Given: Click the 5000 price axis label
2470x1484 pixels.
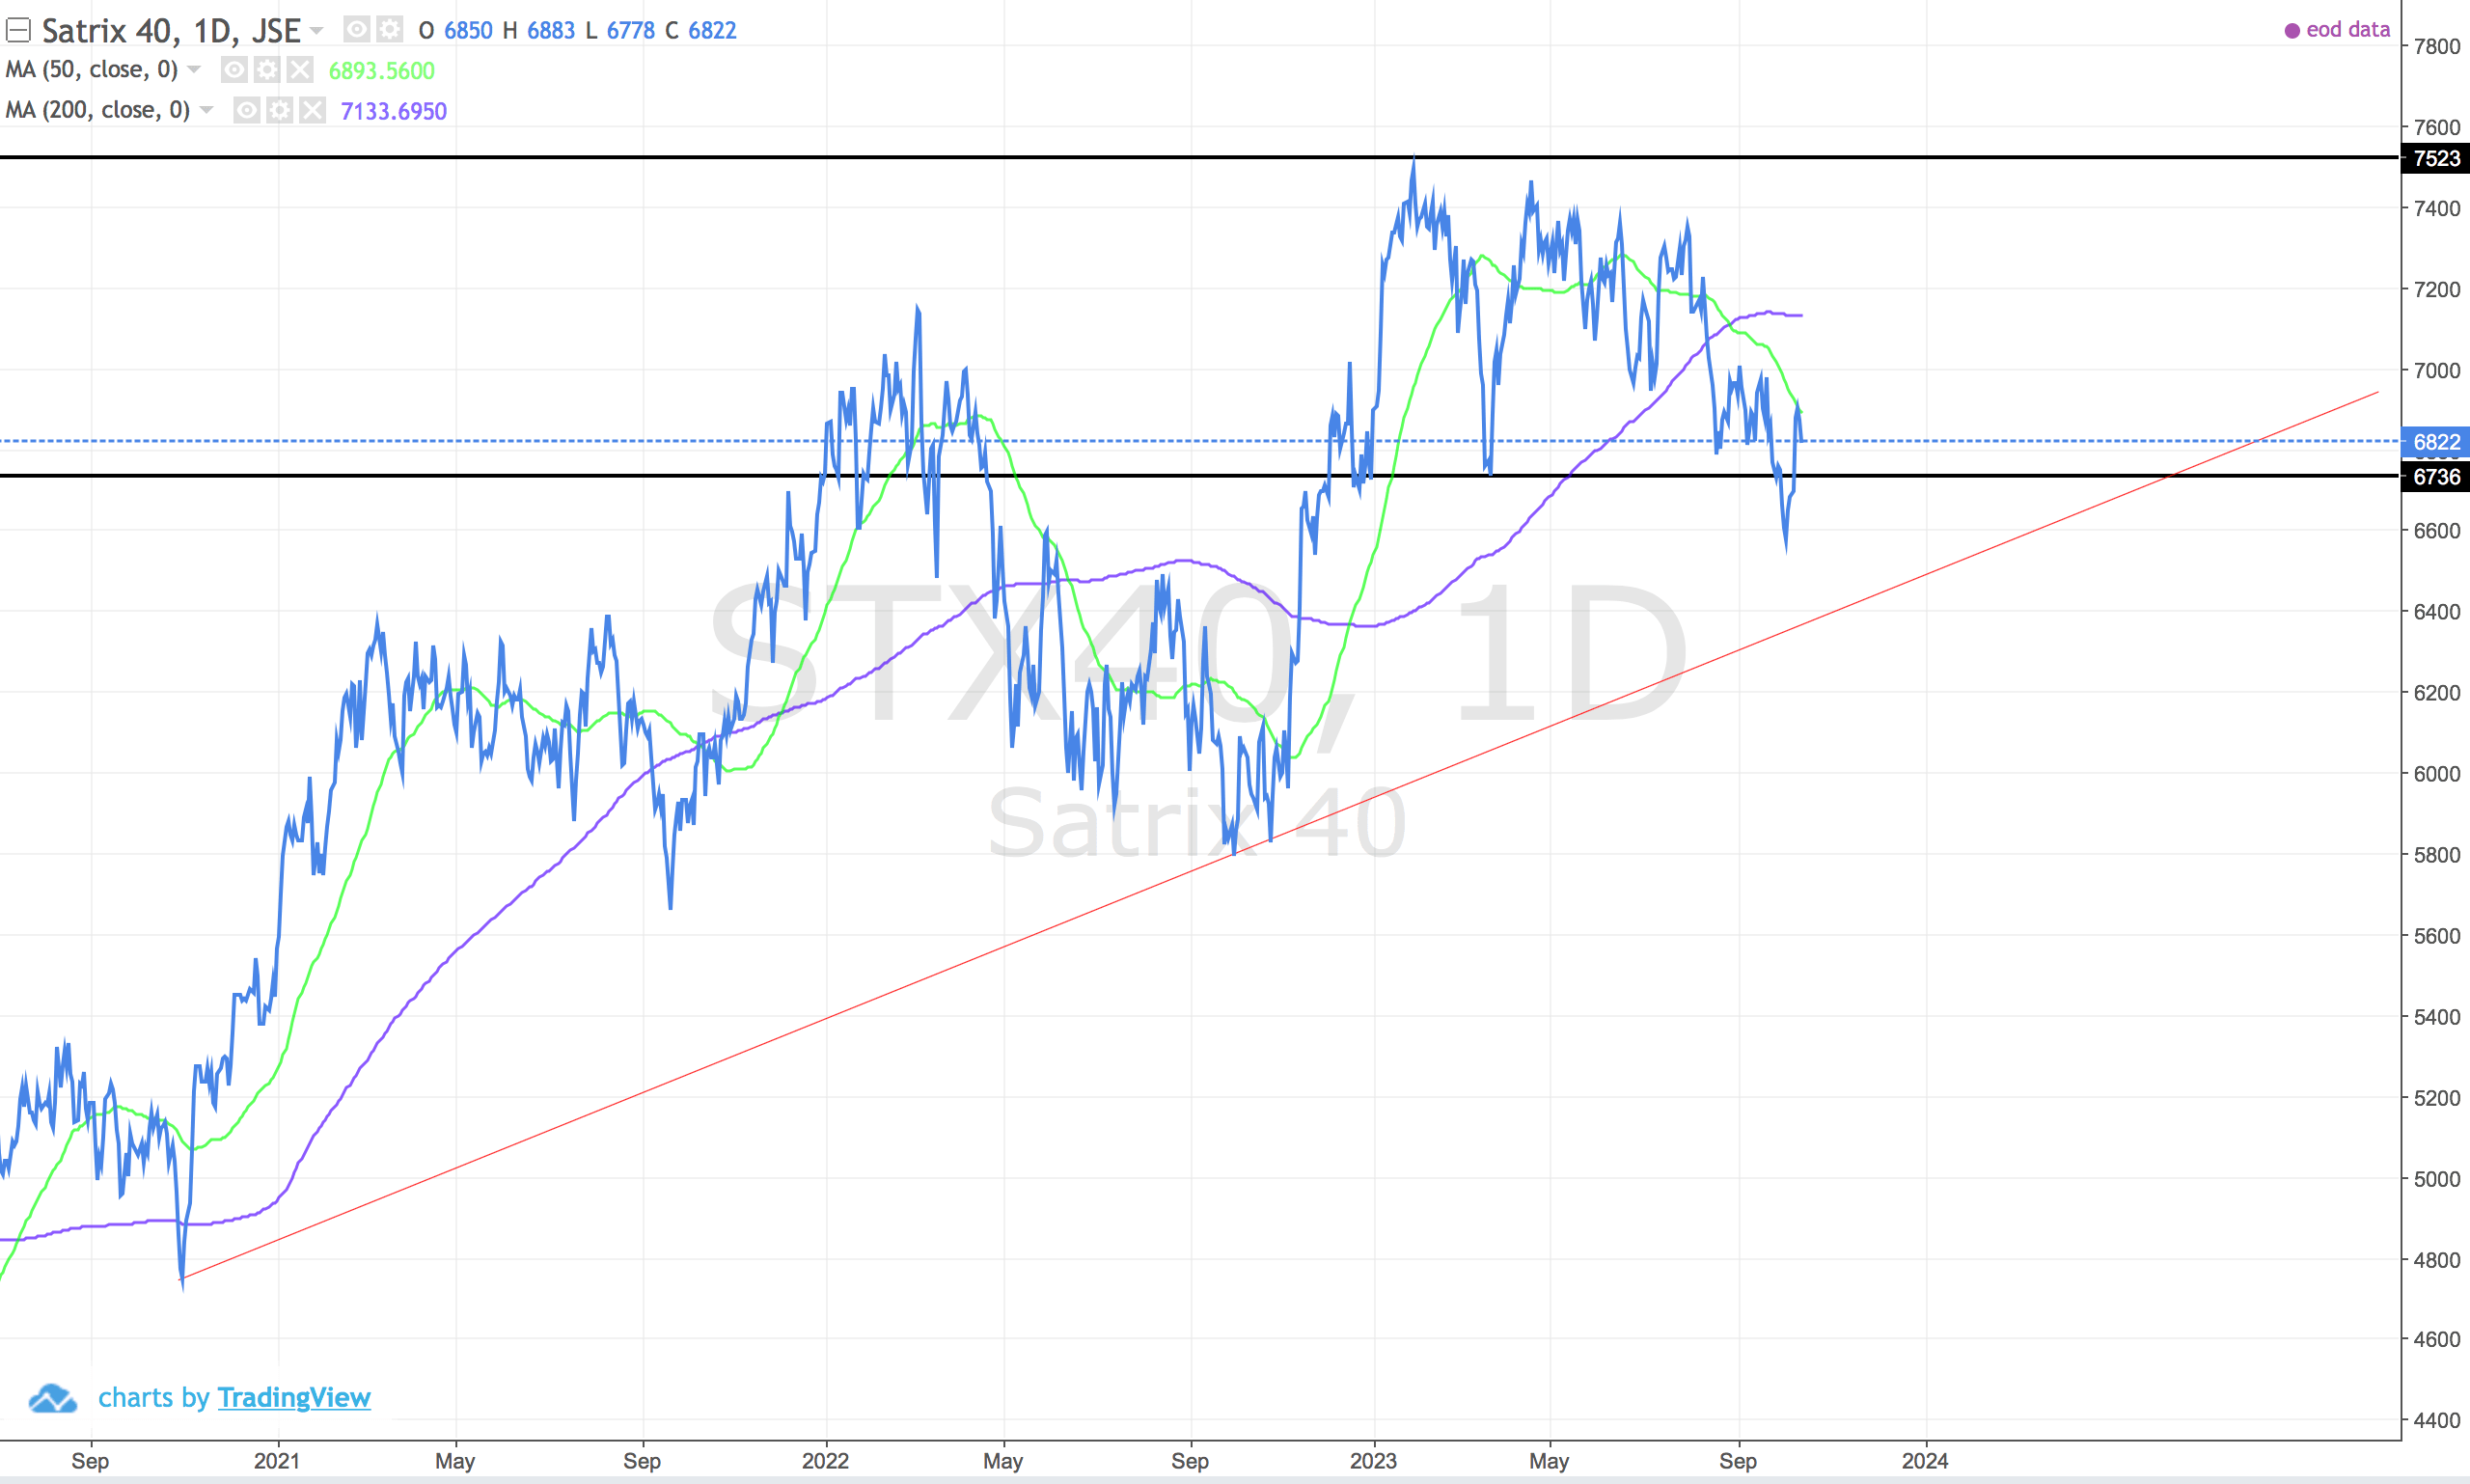Looking at the screenshot, I should [2437, 1179].
